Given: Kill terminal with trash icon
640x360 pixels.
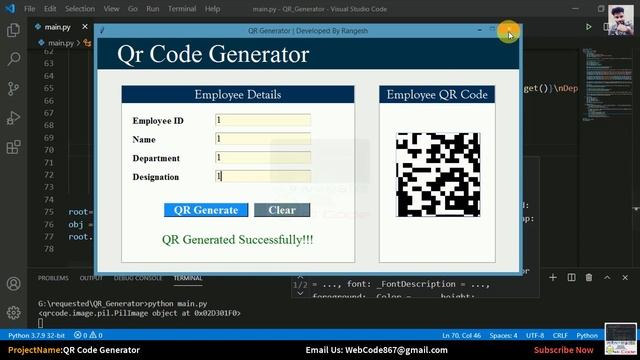Looking at the screenshot, I should click(x=589, y=278).
